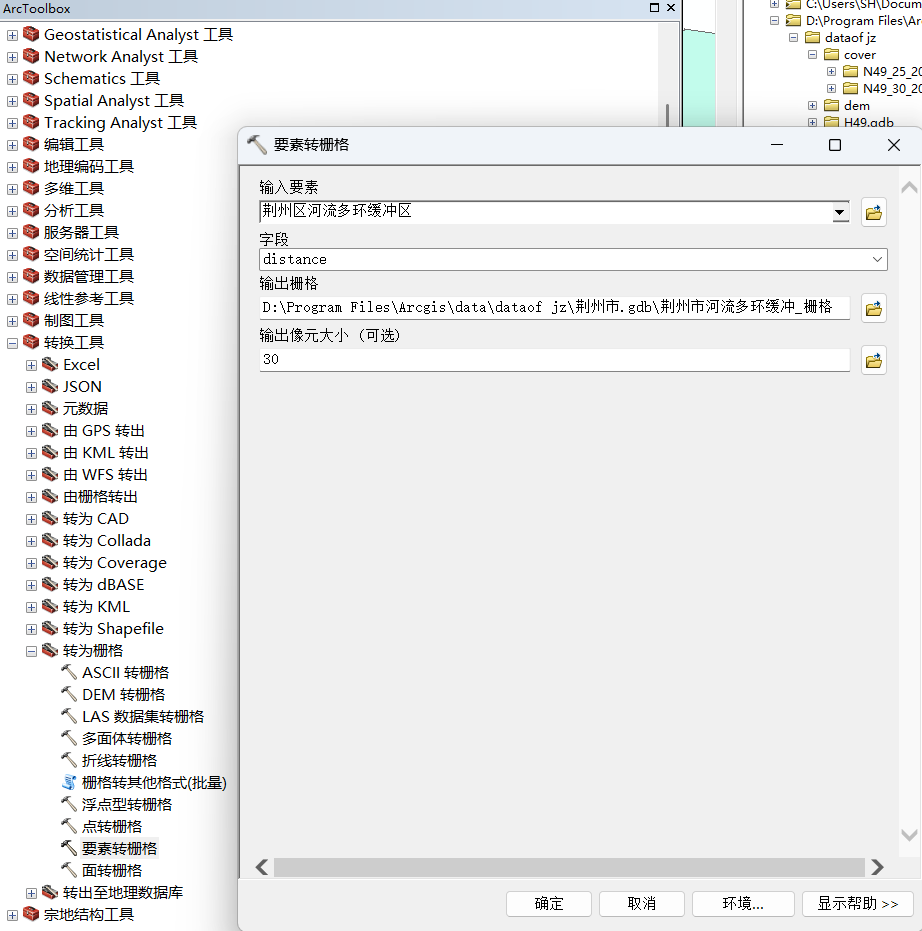Screen dimensions: 922x931
Task: Select the 转换工具 toolbox icon
Action: [x=31, y=342]
